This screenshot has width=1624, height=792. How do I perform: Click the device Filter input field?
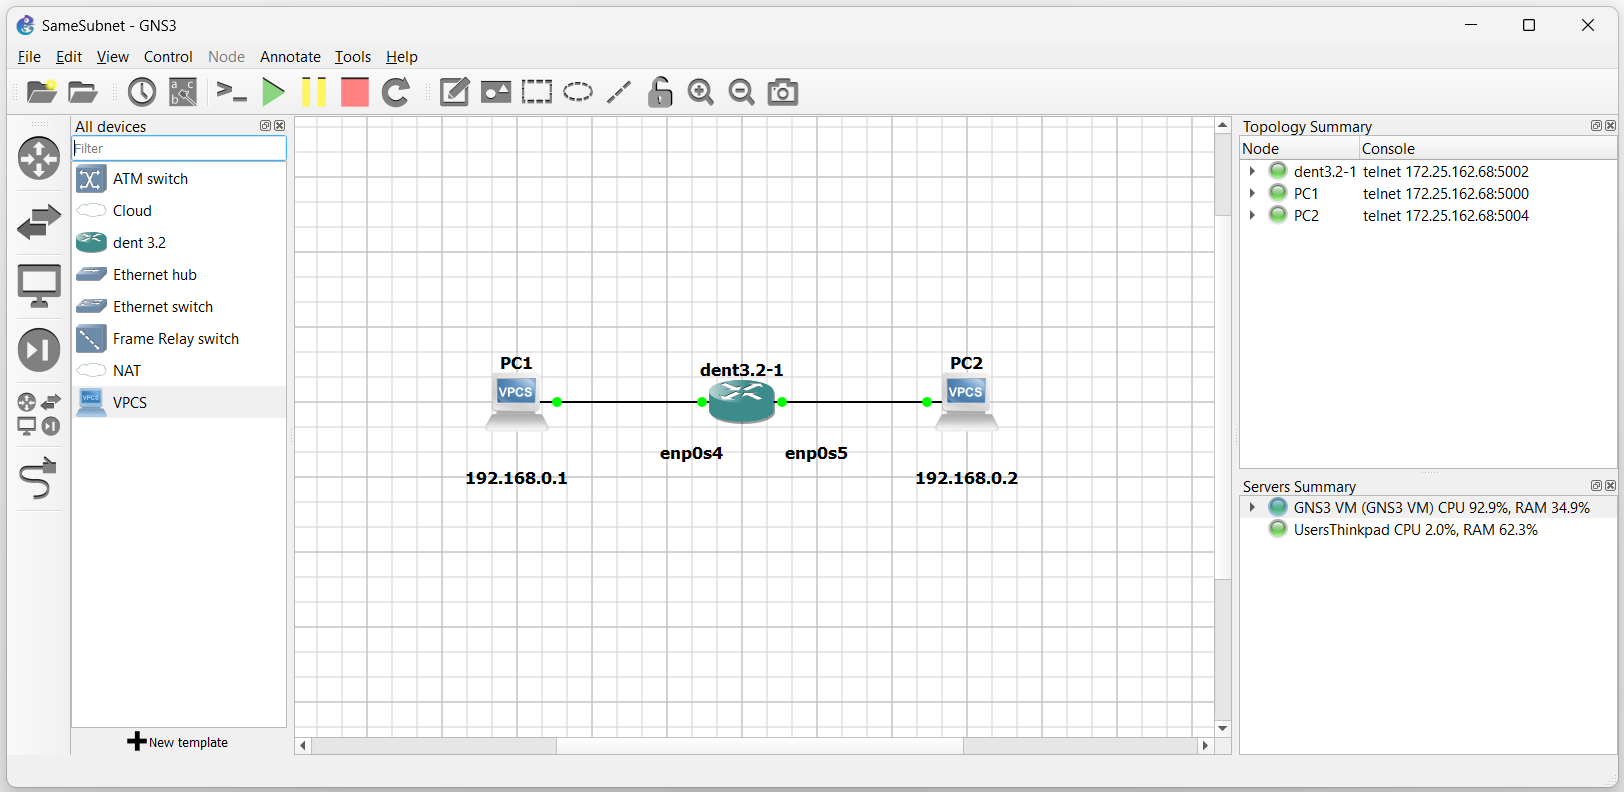[179, 148]
